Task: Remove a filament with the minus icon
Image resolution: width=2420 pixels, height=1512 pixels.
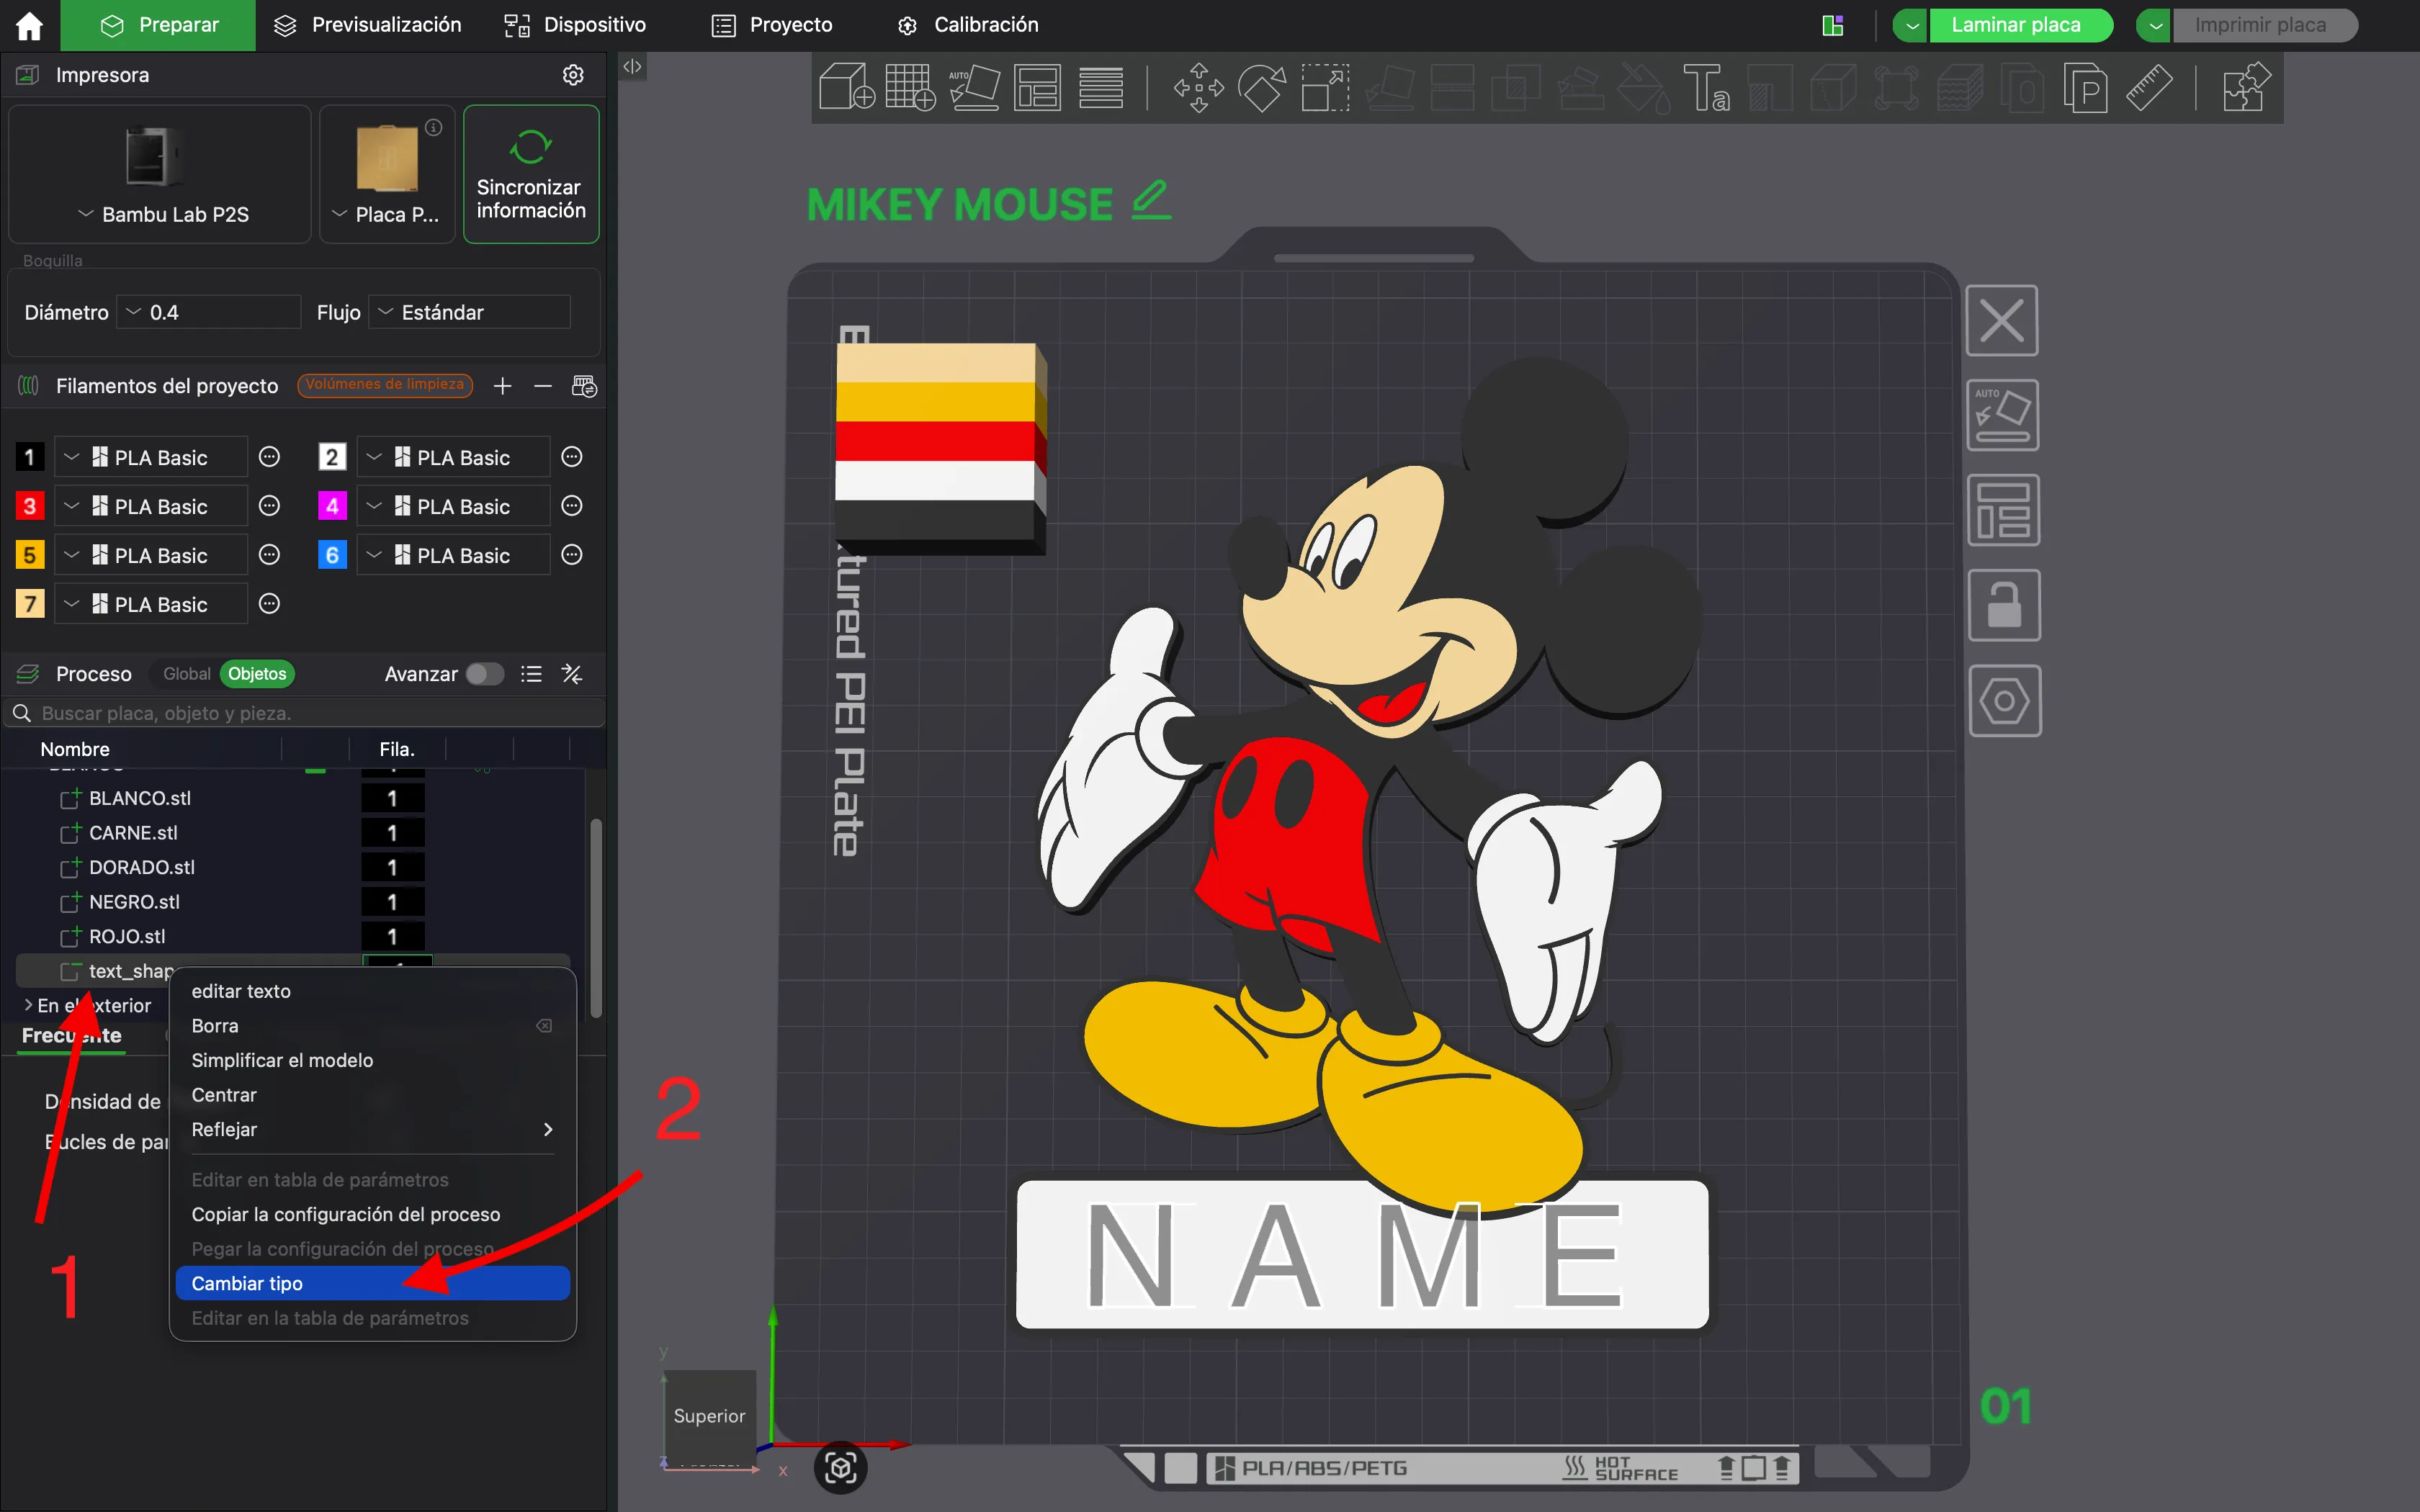Action: [x=543, y=386]
